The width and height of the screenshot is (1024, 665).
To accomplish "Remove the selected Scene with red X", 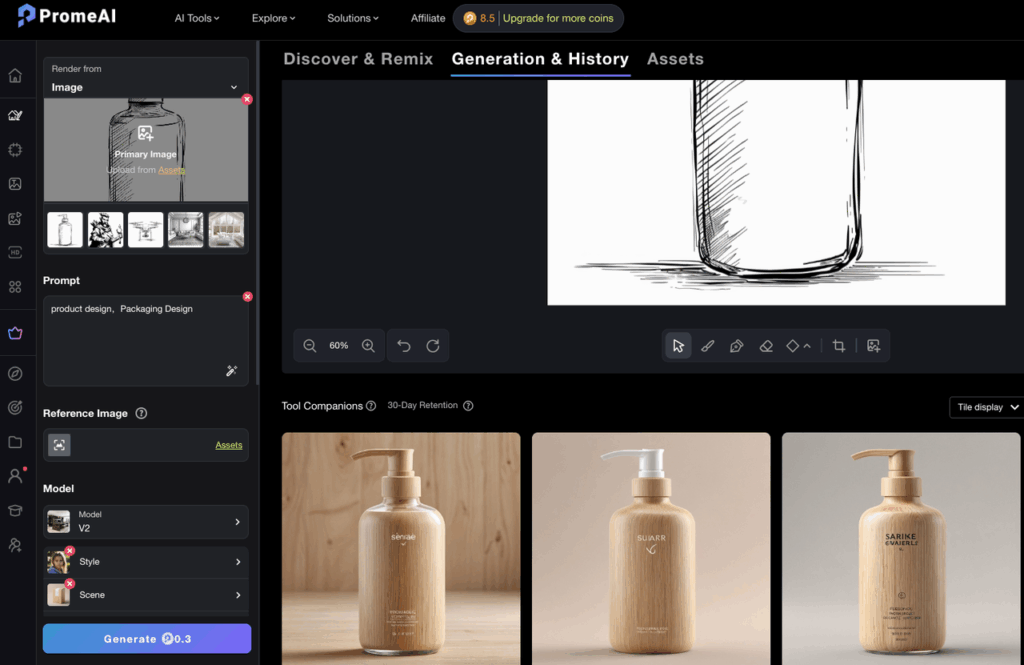I will (x=70, y=583).
